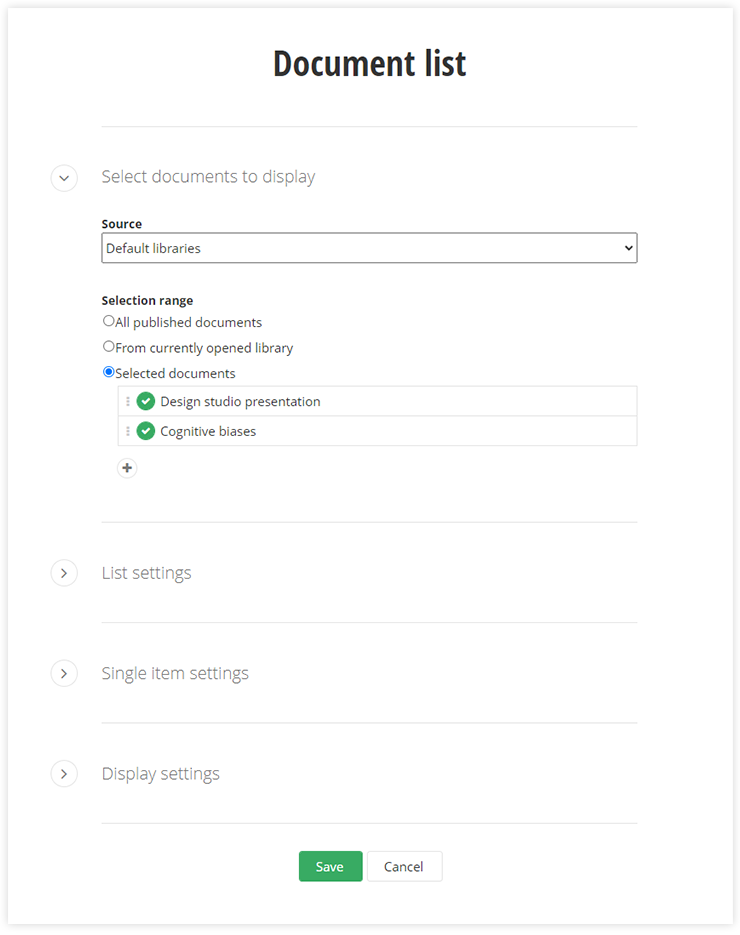
Task: Click the 'Single item settings' section title
Action: 175,673
